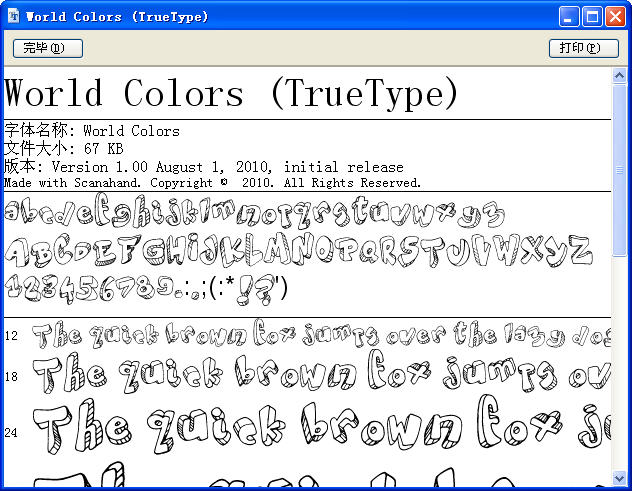632x491 pixels.
Task: Click the vertical scrollbar thumb
Action: click(x=620, y=170)
